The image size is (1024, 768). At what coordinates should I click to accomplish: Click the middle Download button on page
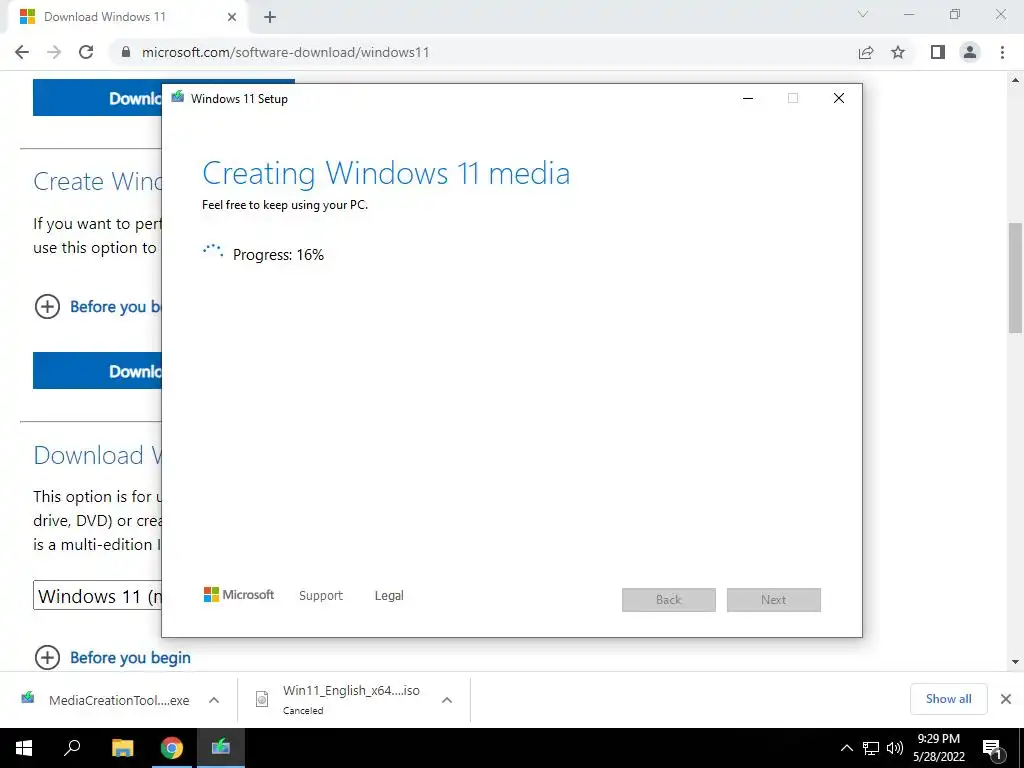point(97,371)
